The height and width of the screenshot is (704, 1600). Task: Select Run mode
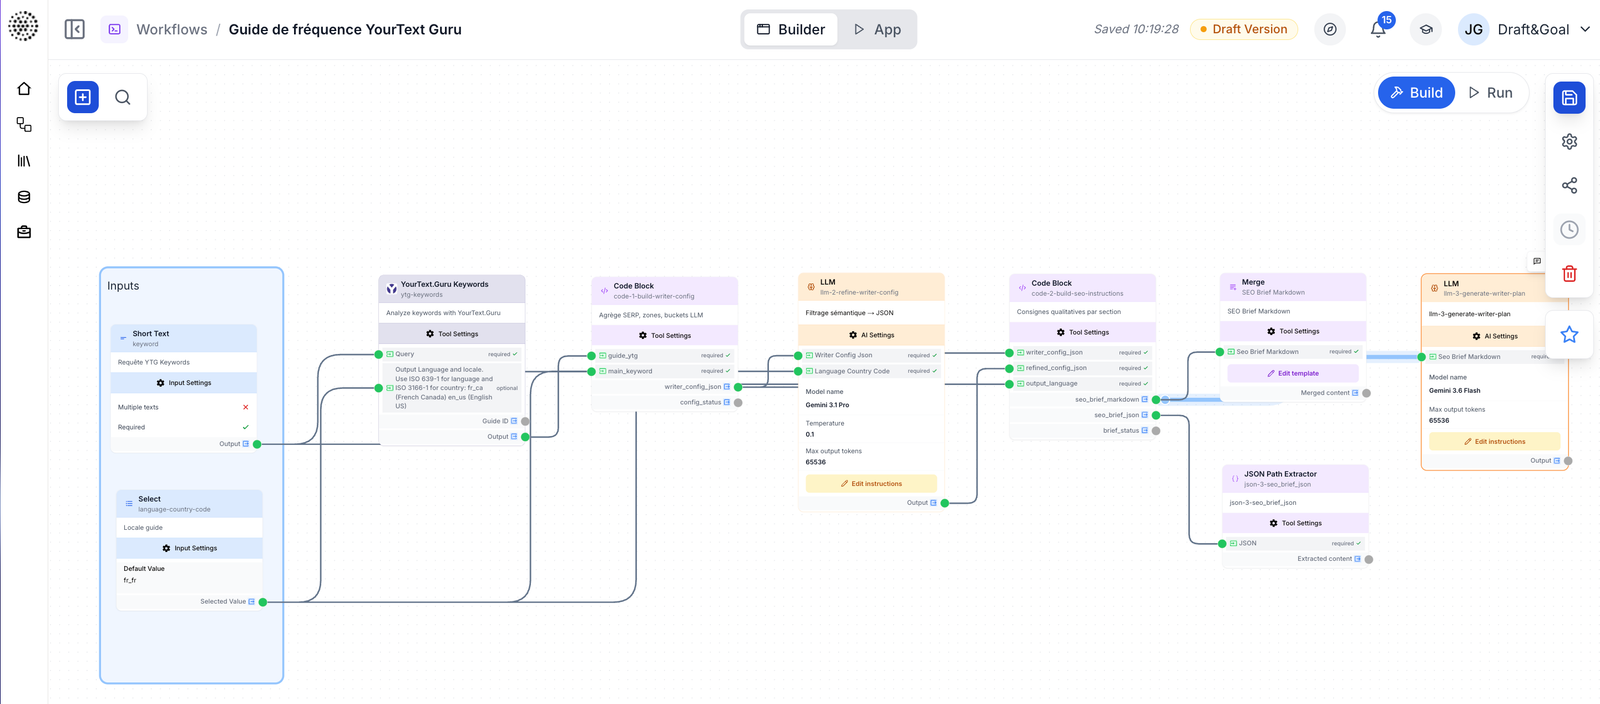coord(1490,93)
